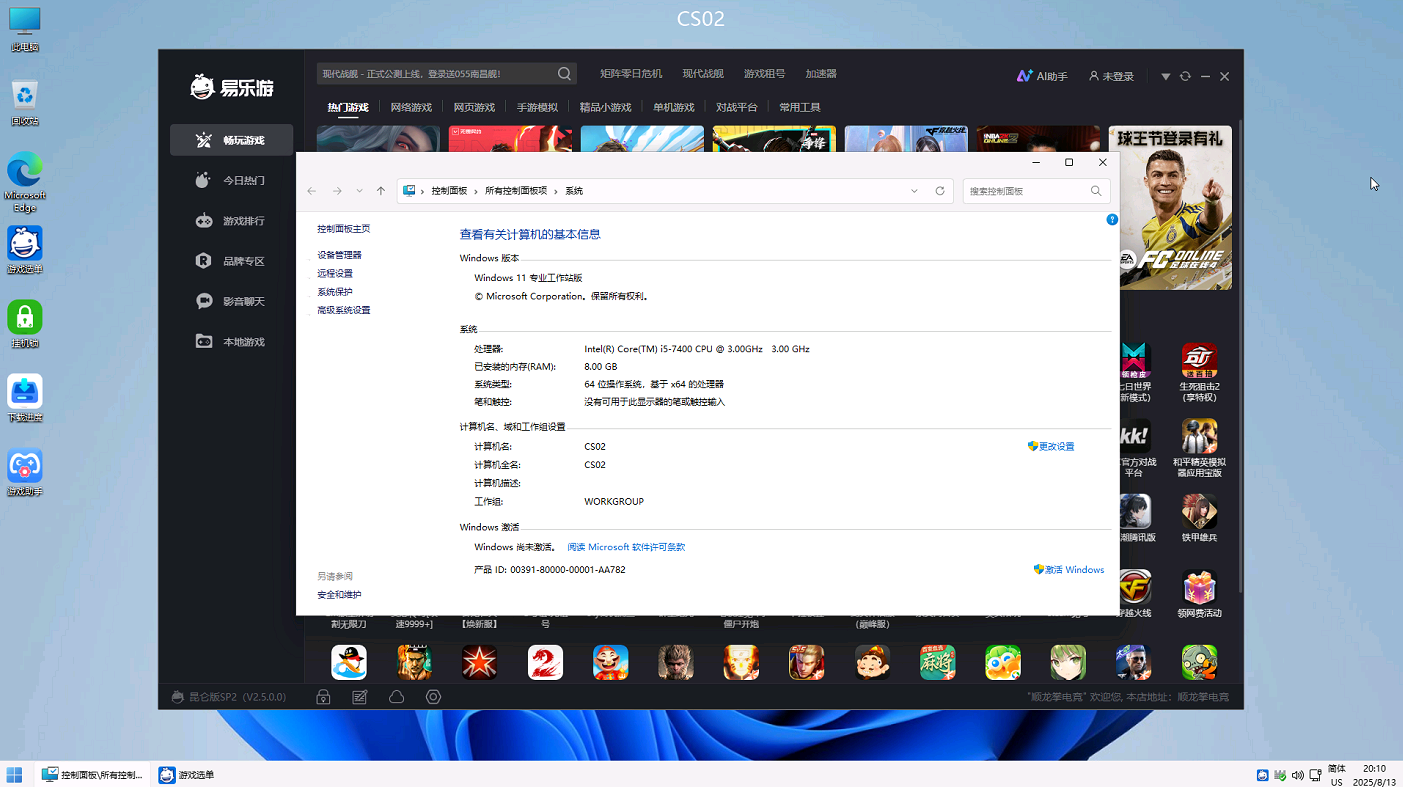Open 阅读 Microsoft 软件许可条款 link

pos(627,547)
